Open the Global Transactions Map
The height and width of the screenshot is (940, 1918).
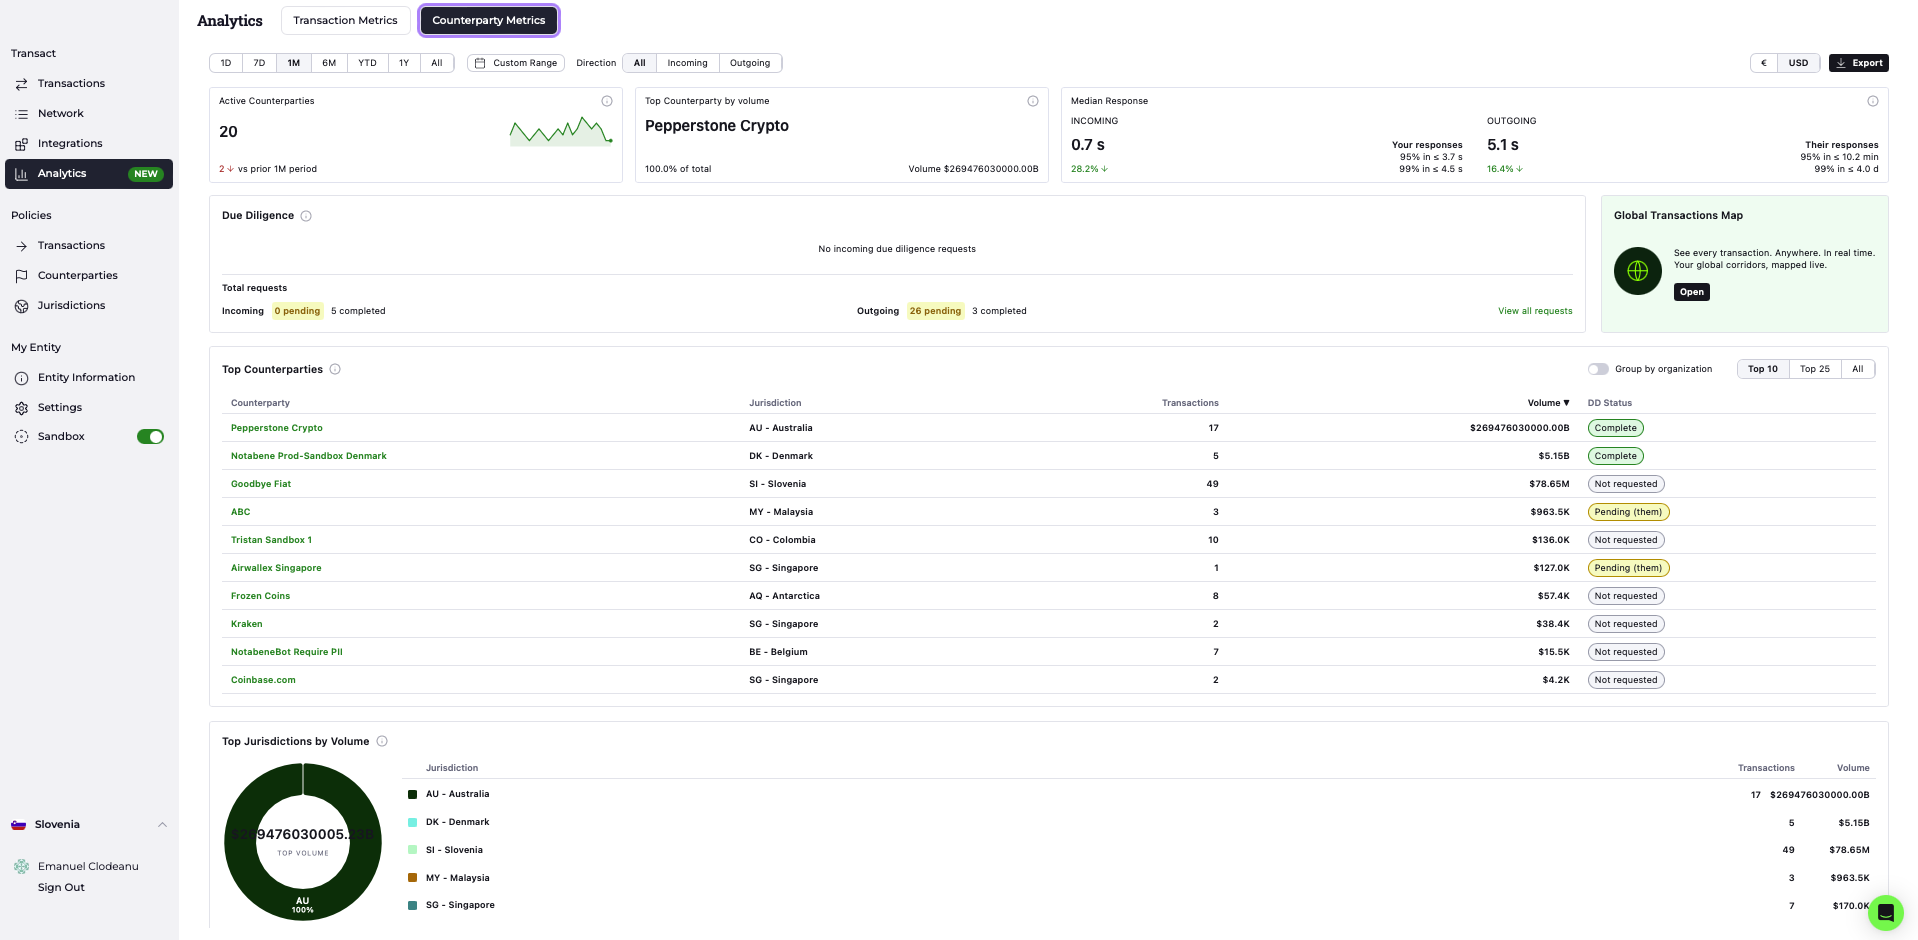point(1691,292)
